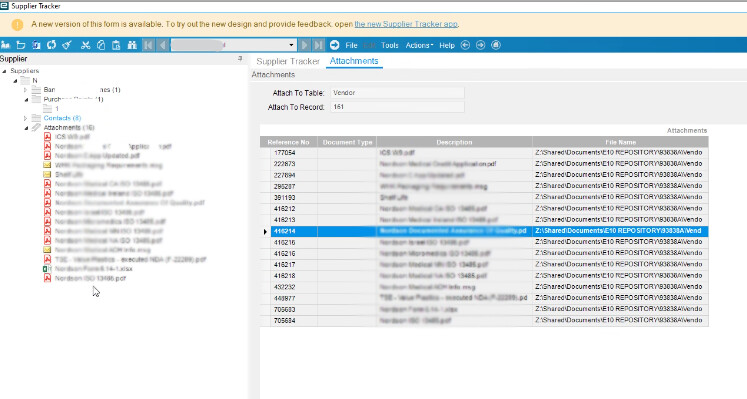Click the PDF icon beside ICS W9.pdf

tap(48, 137)
